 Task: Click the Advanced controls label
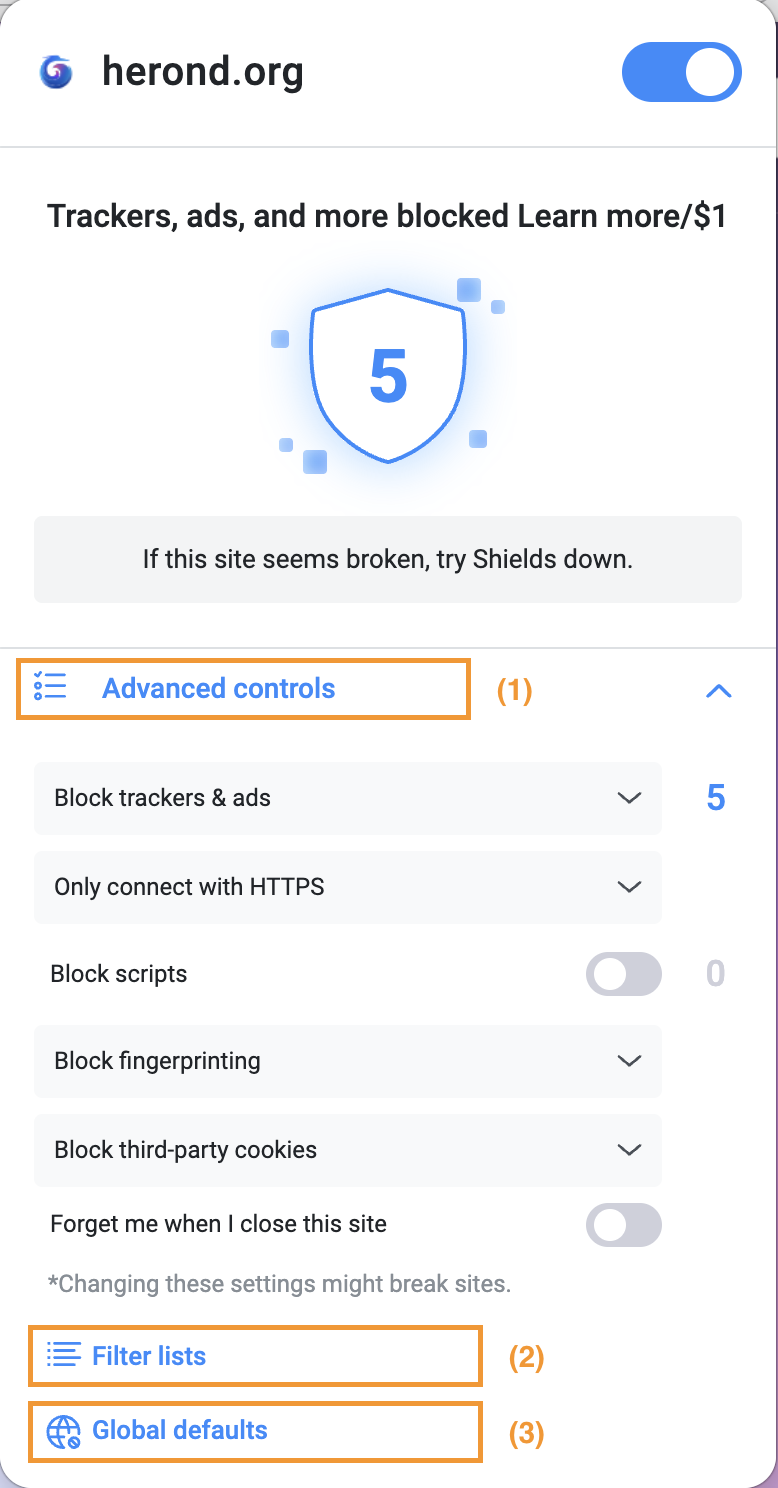coord(219,688)
